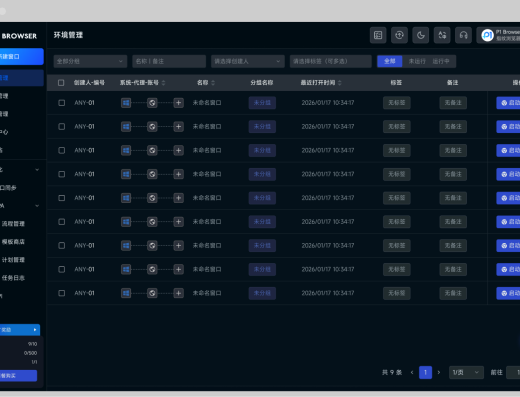Image resolution: width=520 pixels, height=397 pixels.
Task: Click the Windows system icon in ninth row
Action: pos(126,293)
